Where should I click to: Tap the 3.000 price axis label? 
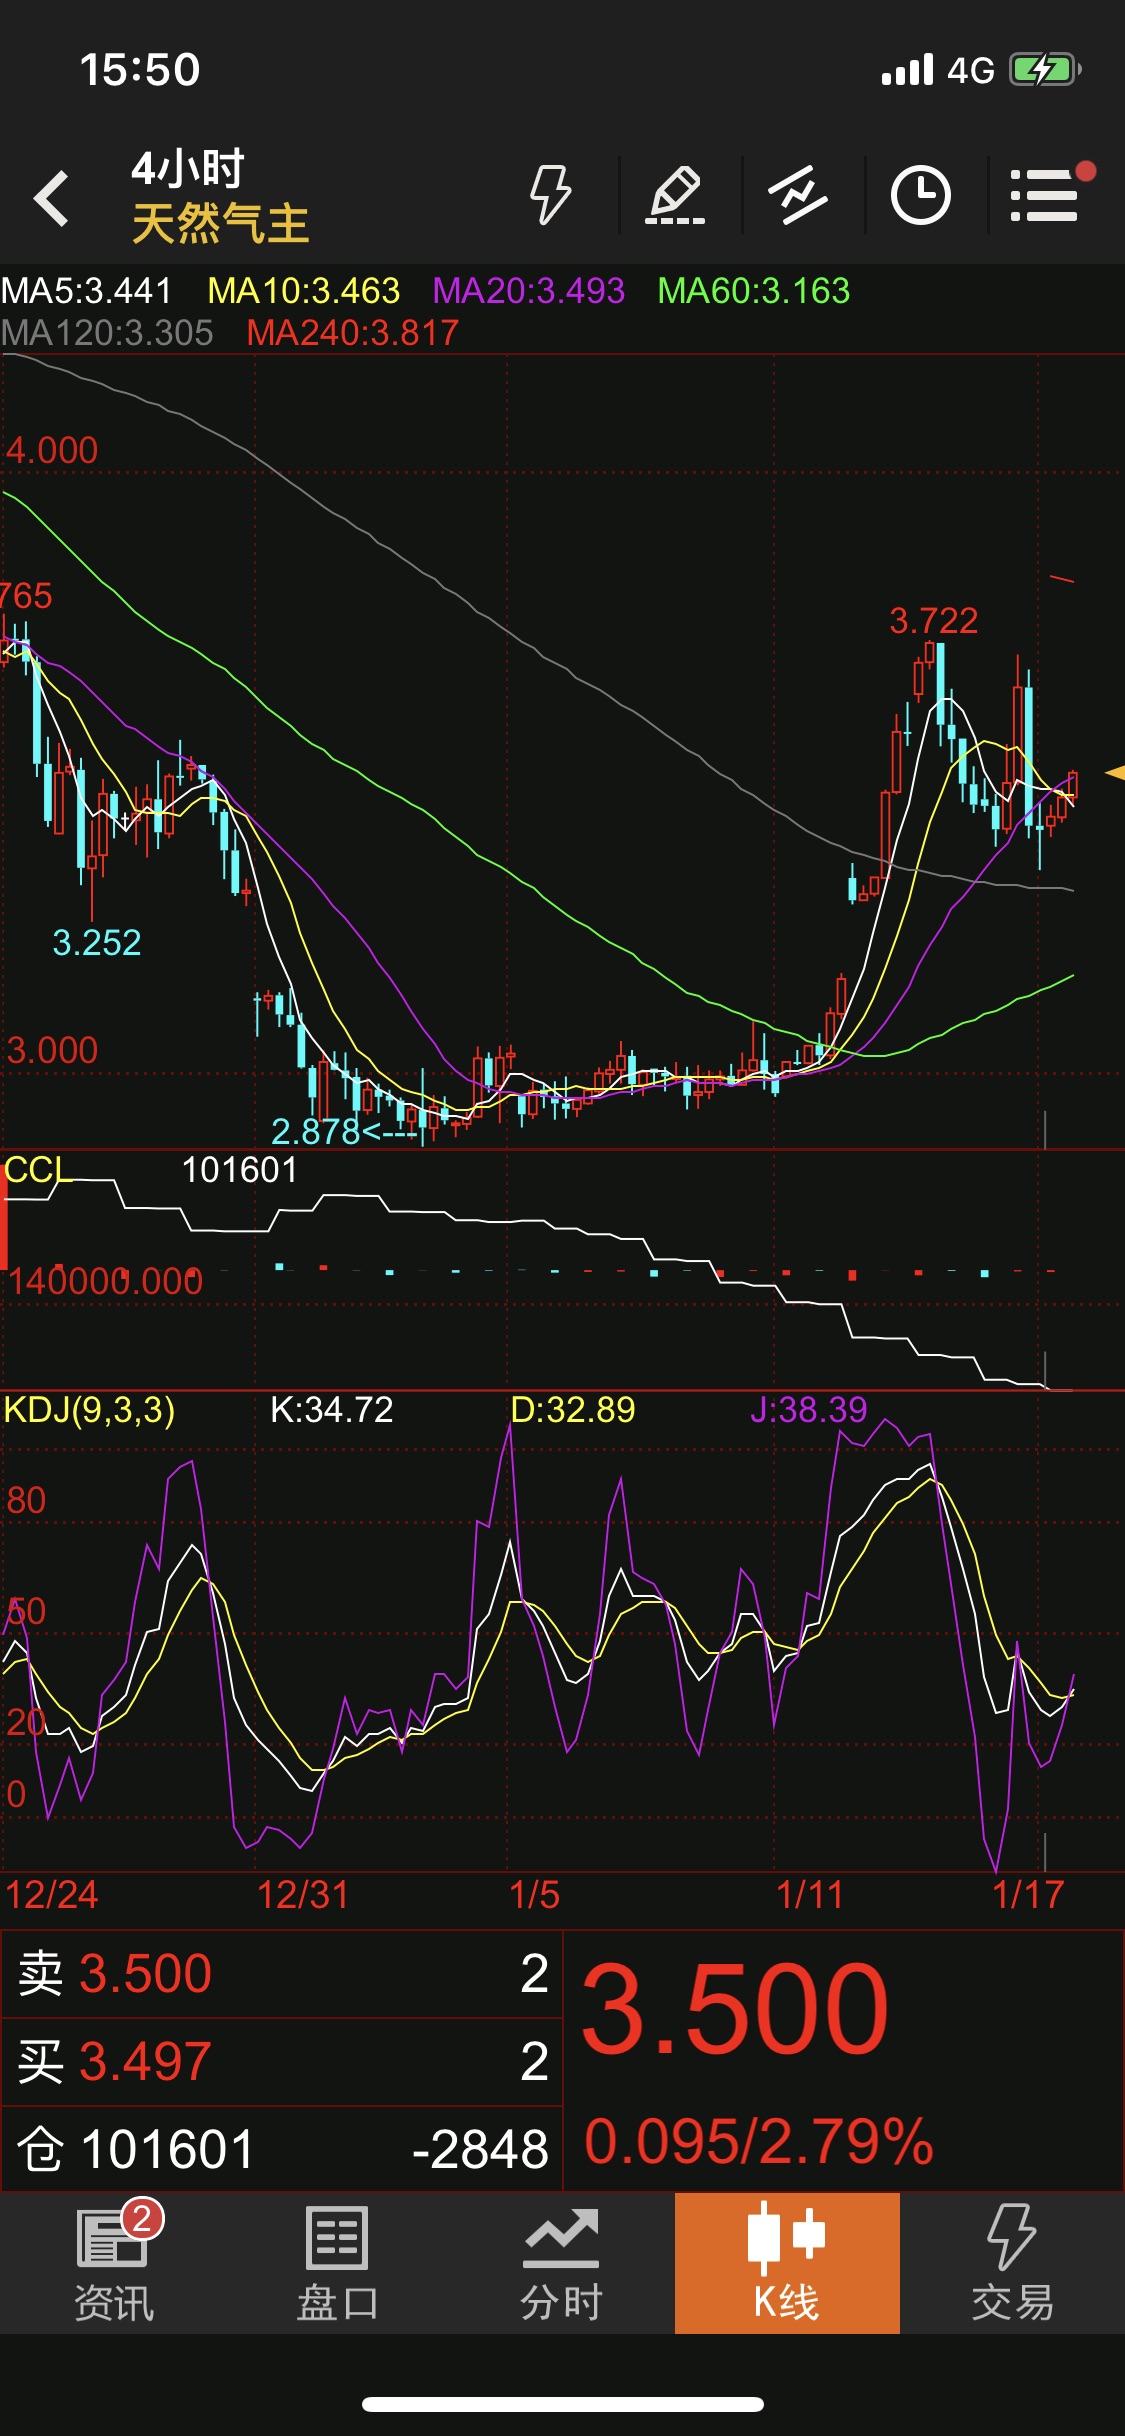click(x=52, y=1051)
